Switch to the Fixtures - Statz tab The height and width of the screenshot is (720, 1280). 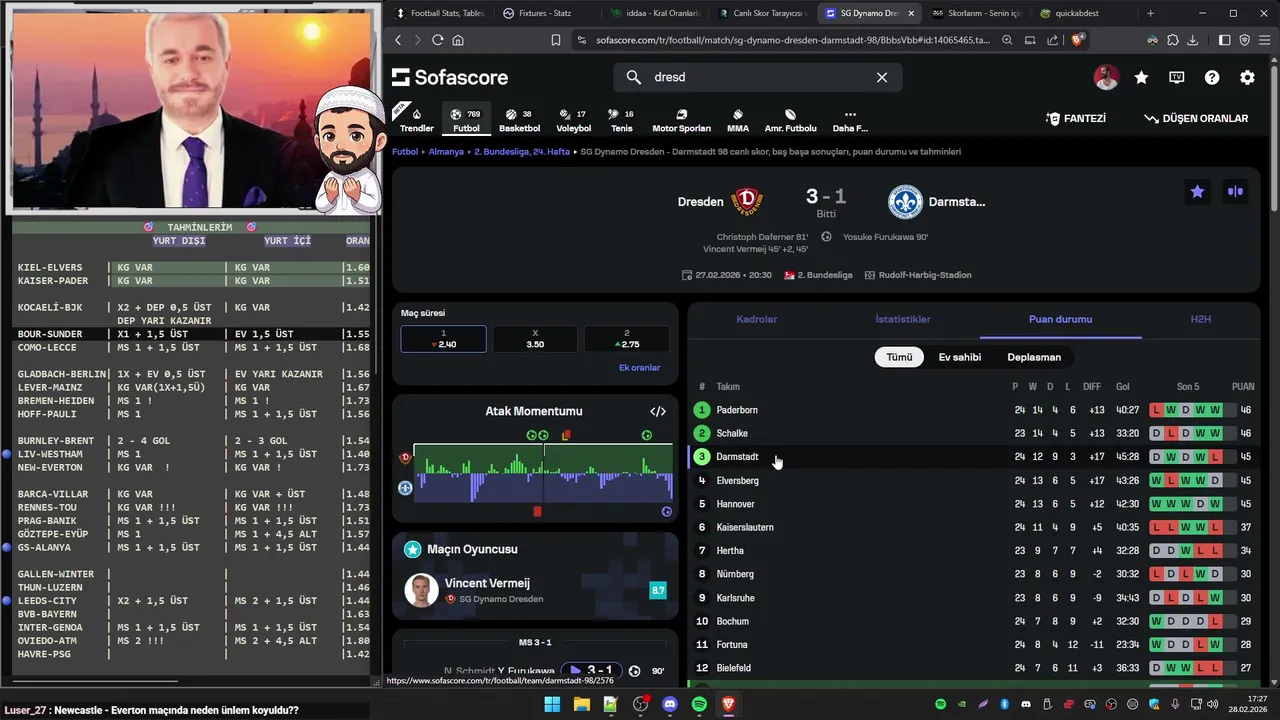pos(545,13)
